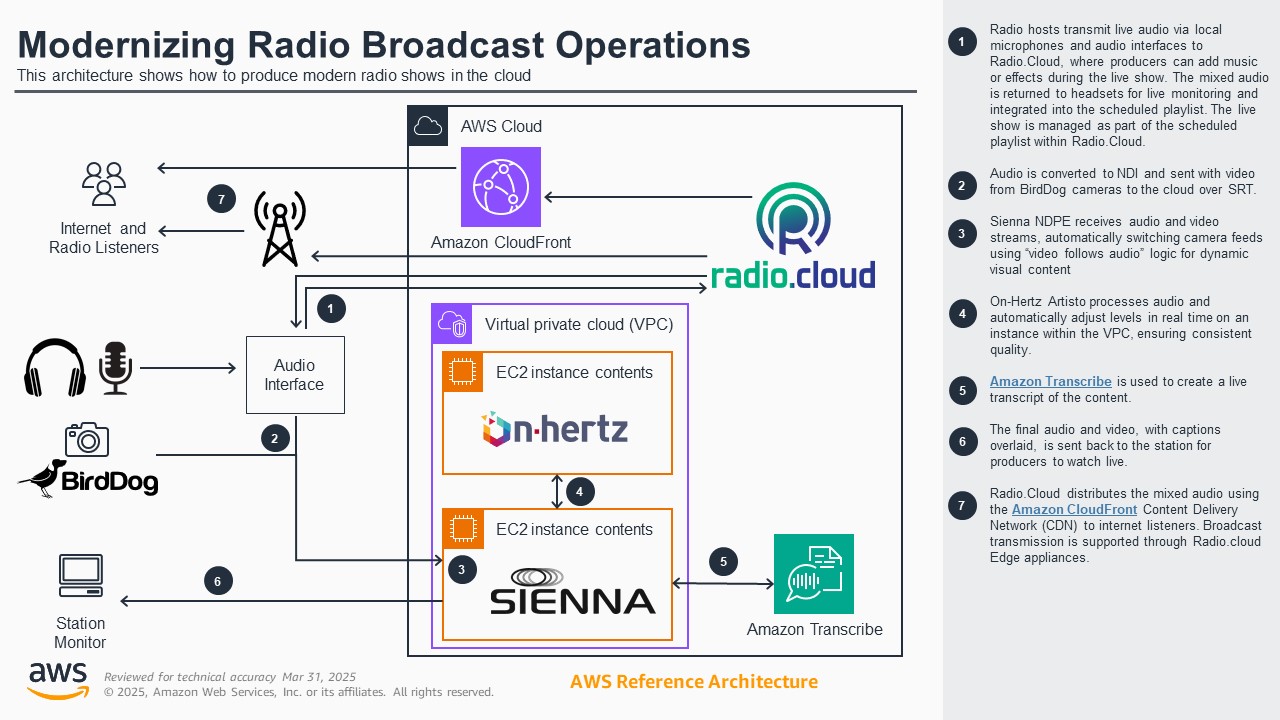Click the Amazon Transcribe service icon
This screenshot has height=720, width=1280.
[814, 574]
